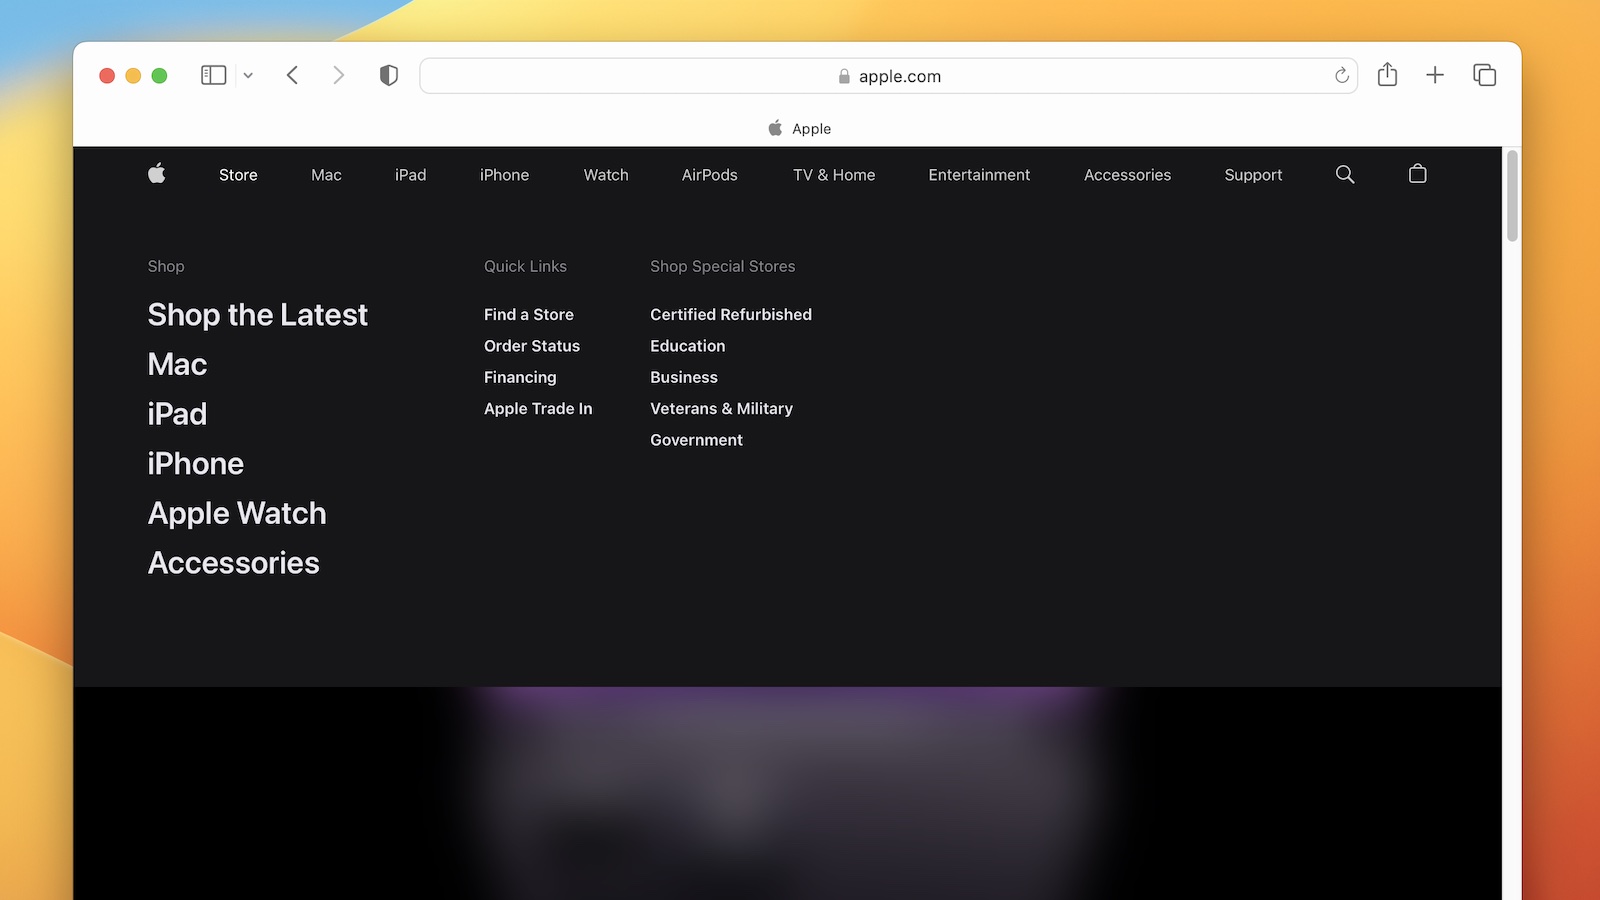Select Support from the navigation bar
The height and width of the screenshot is (900, 1600).
point(1253,174)
